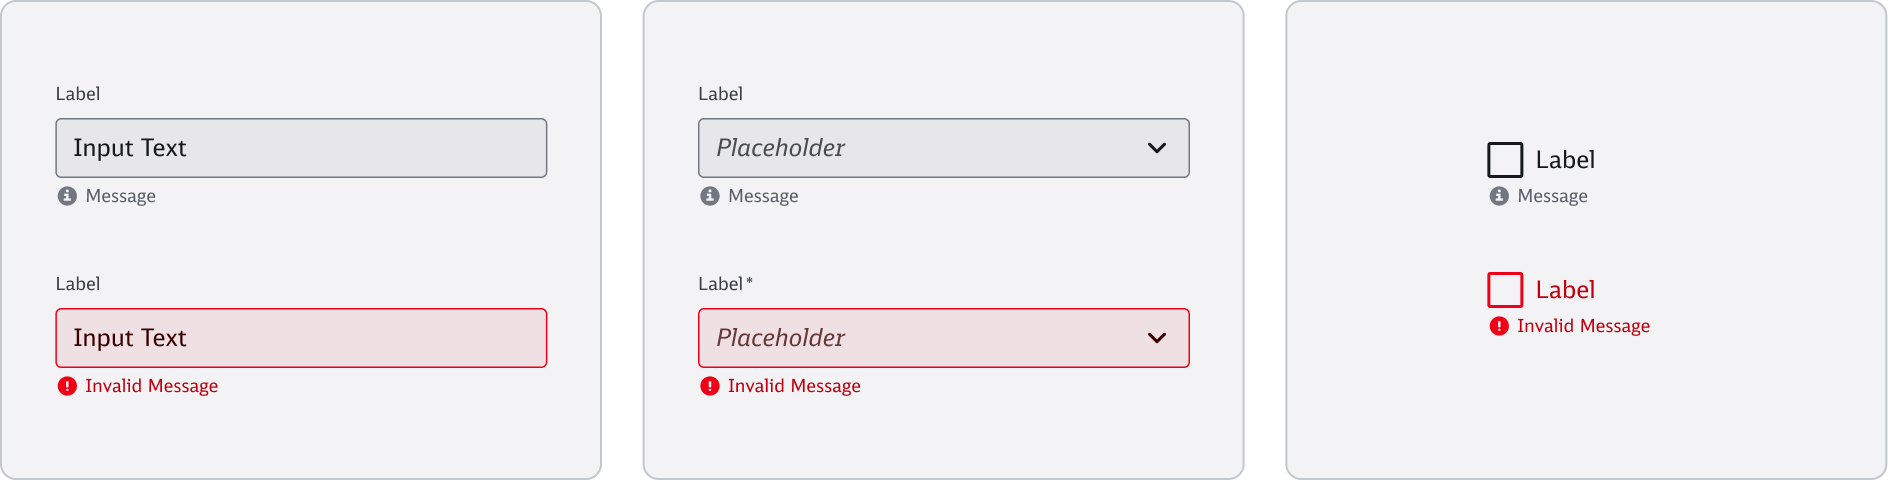This screenshot has height=480, width=1888.
Task: Click info icon below the black checkbox
Action: click(1499, 196)
